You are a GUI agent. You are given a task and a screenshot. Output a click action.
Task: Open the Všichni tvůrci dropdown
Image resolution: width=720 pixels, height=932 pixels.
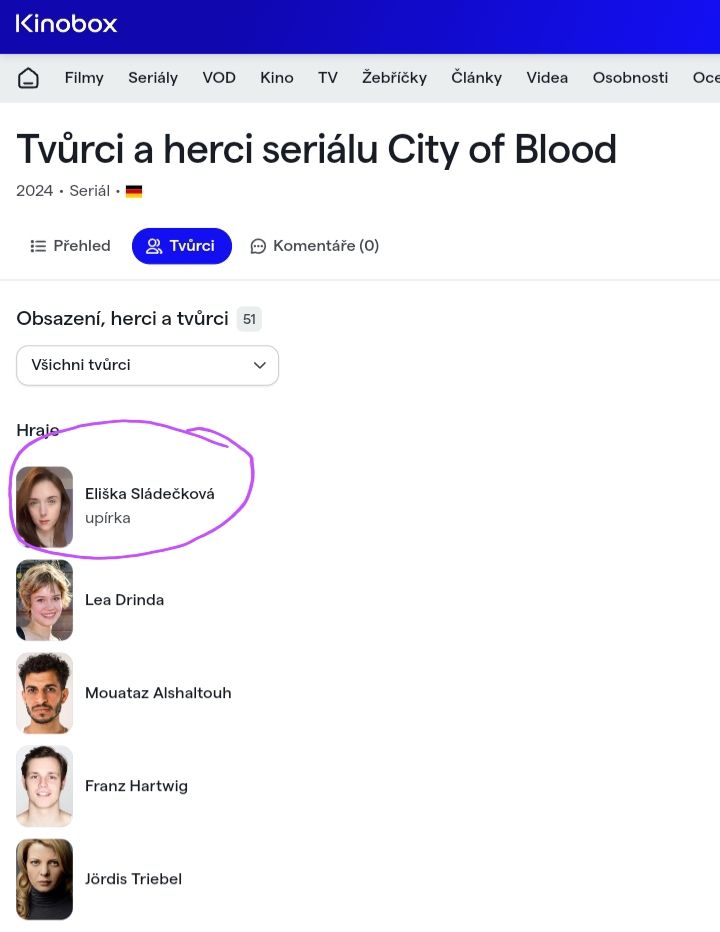[147, 365]
